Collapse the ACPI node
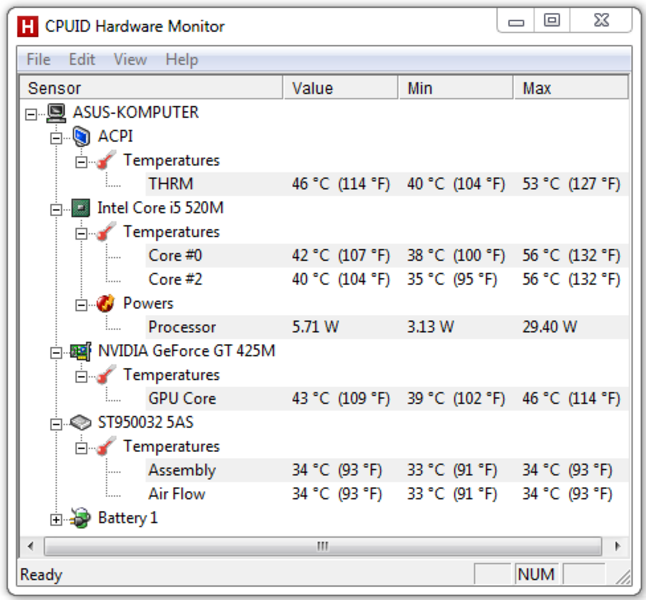 pyautogui.click(x=56, y=138)
